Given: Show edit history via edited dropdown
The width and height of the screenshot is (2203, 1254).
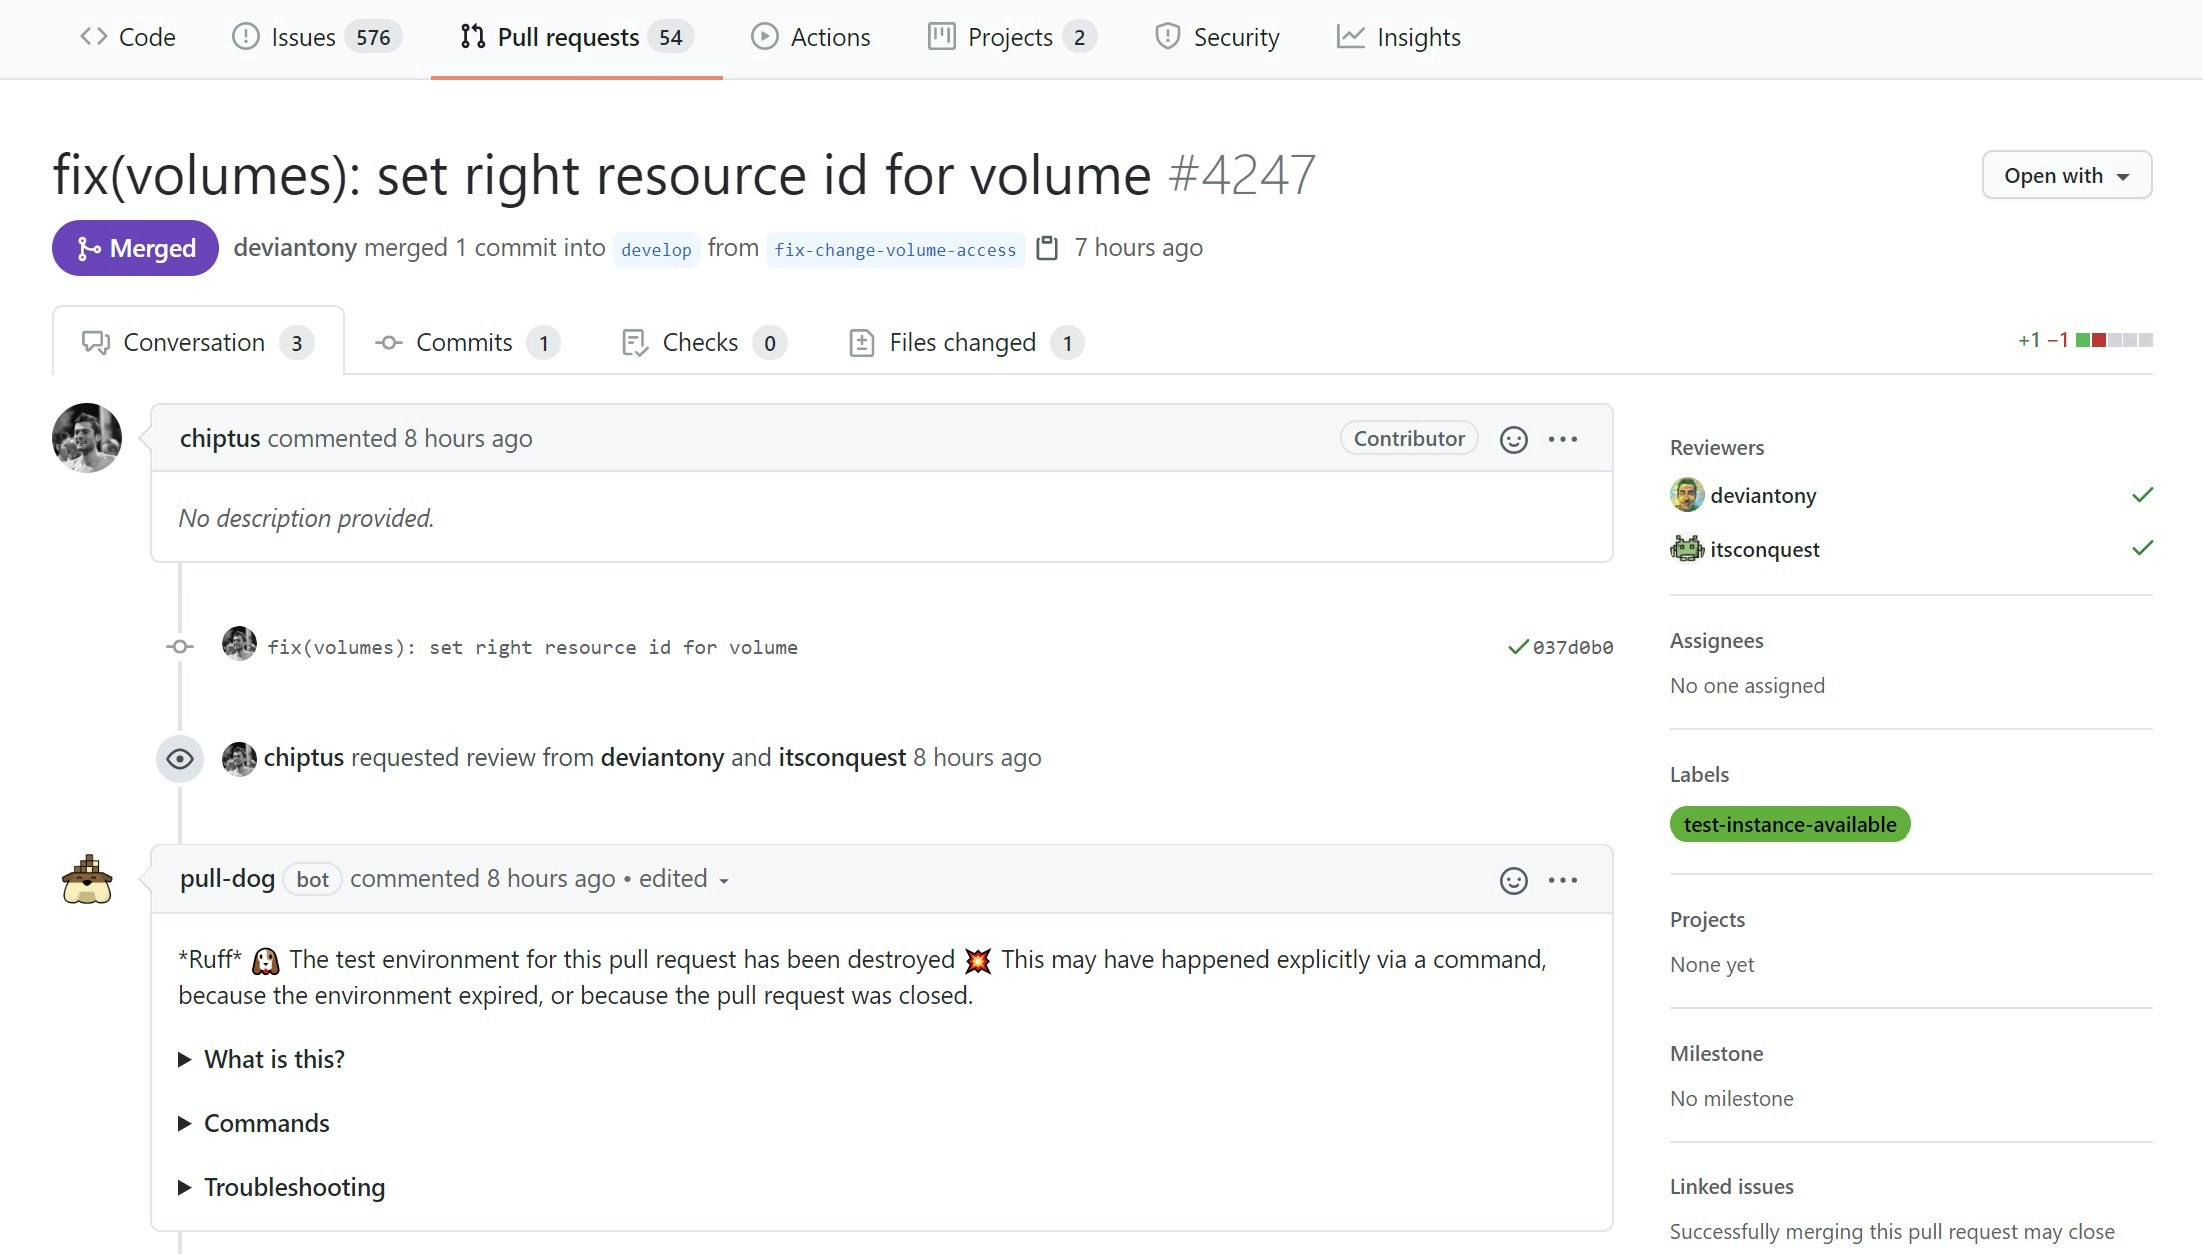Looking at the screenshot, I should 685,879.
